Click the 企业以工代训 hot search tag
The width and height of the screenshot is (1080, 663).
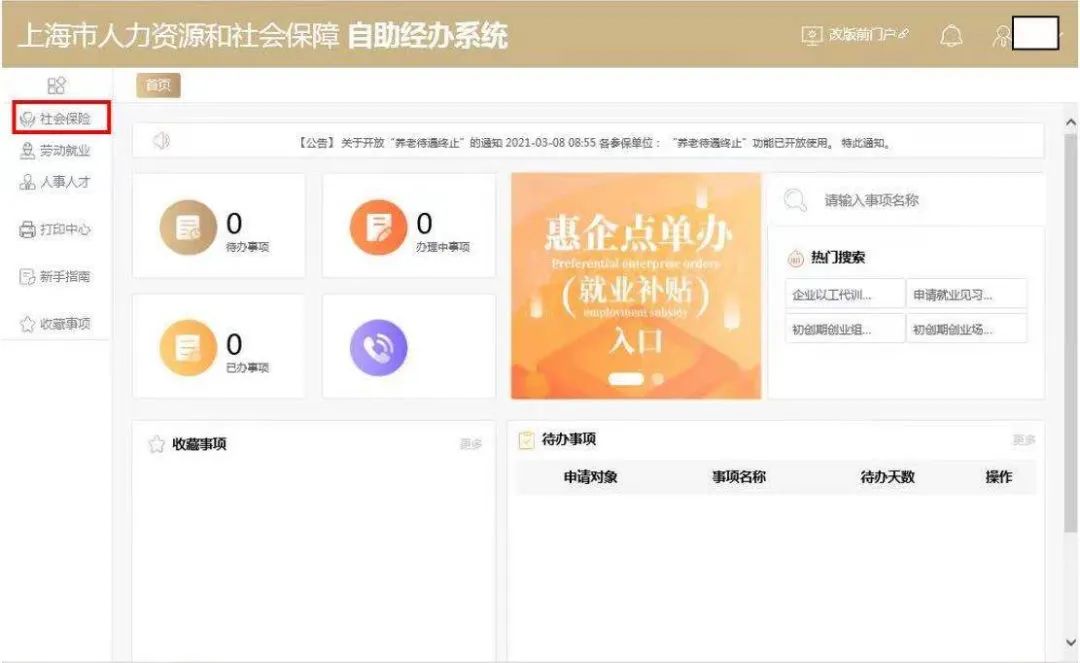(x=844, y=295)
